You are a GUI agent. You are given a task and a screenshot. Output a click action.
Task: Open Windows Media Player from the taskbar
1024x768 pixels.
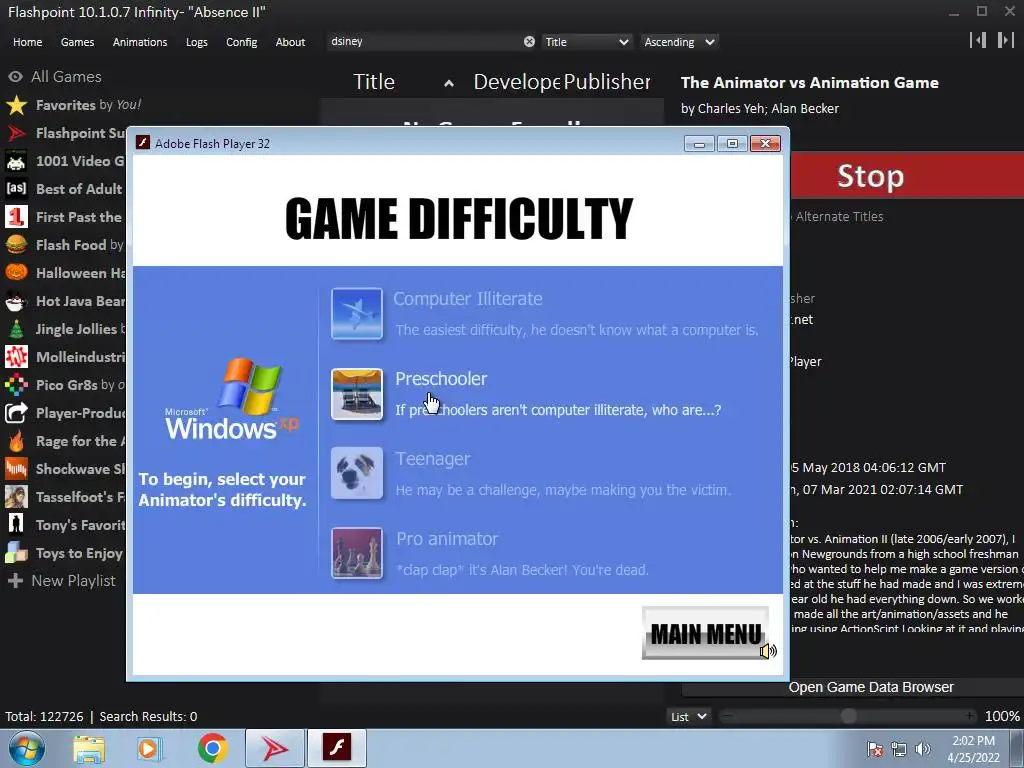[150, 748]
